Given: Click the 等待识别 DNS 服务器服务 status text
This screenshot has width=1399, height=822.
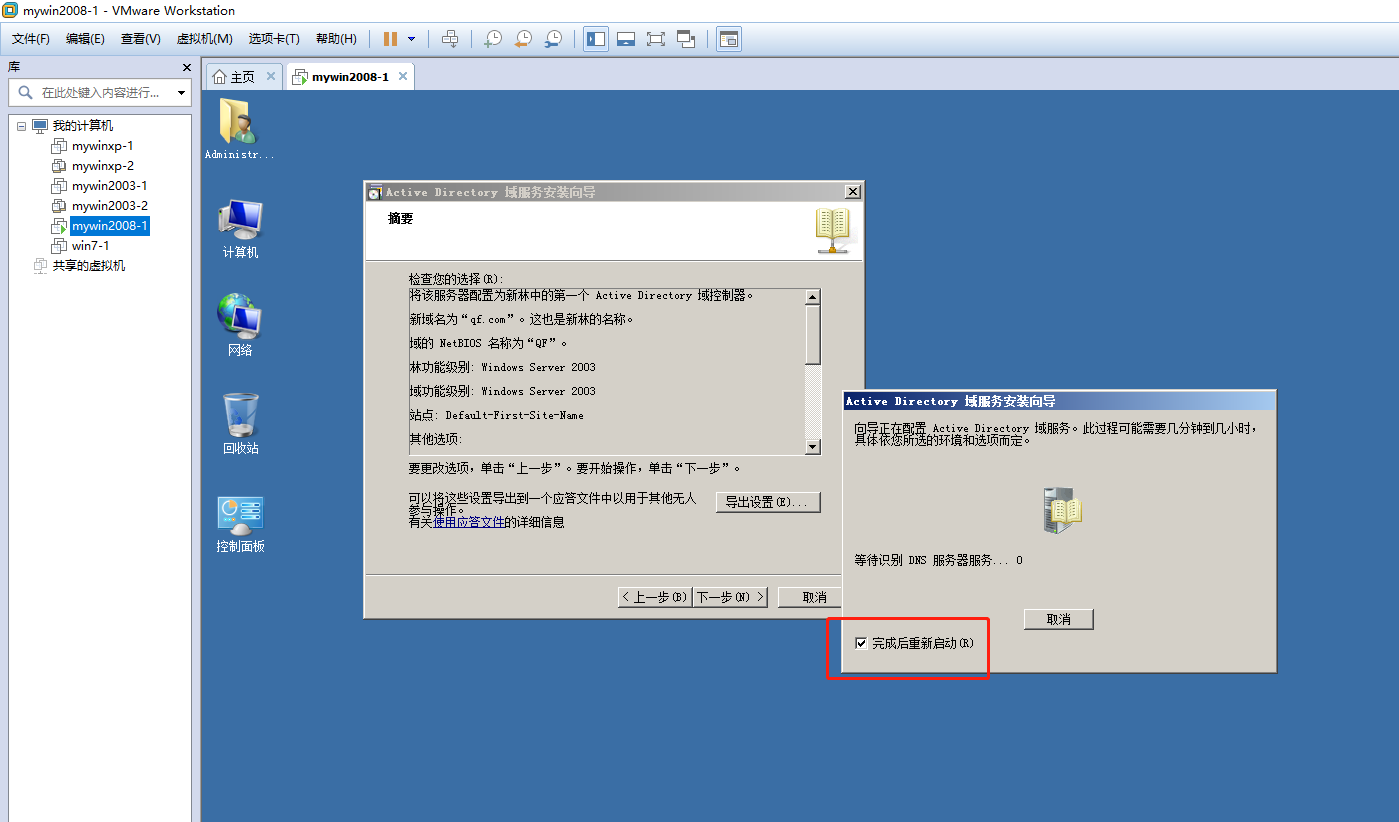Looking at the screenshot, I should pos(938,560).
